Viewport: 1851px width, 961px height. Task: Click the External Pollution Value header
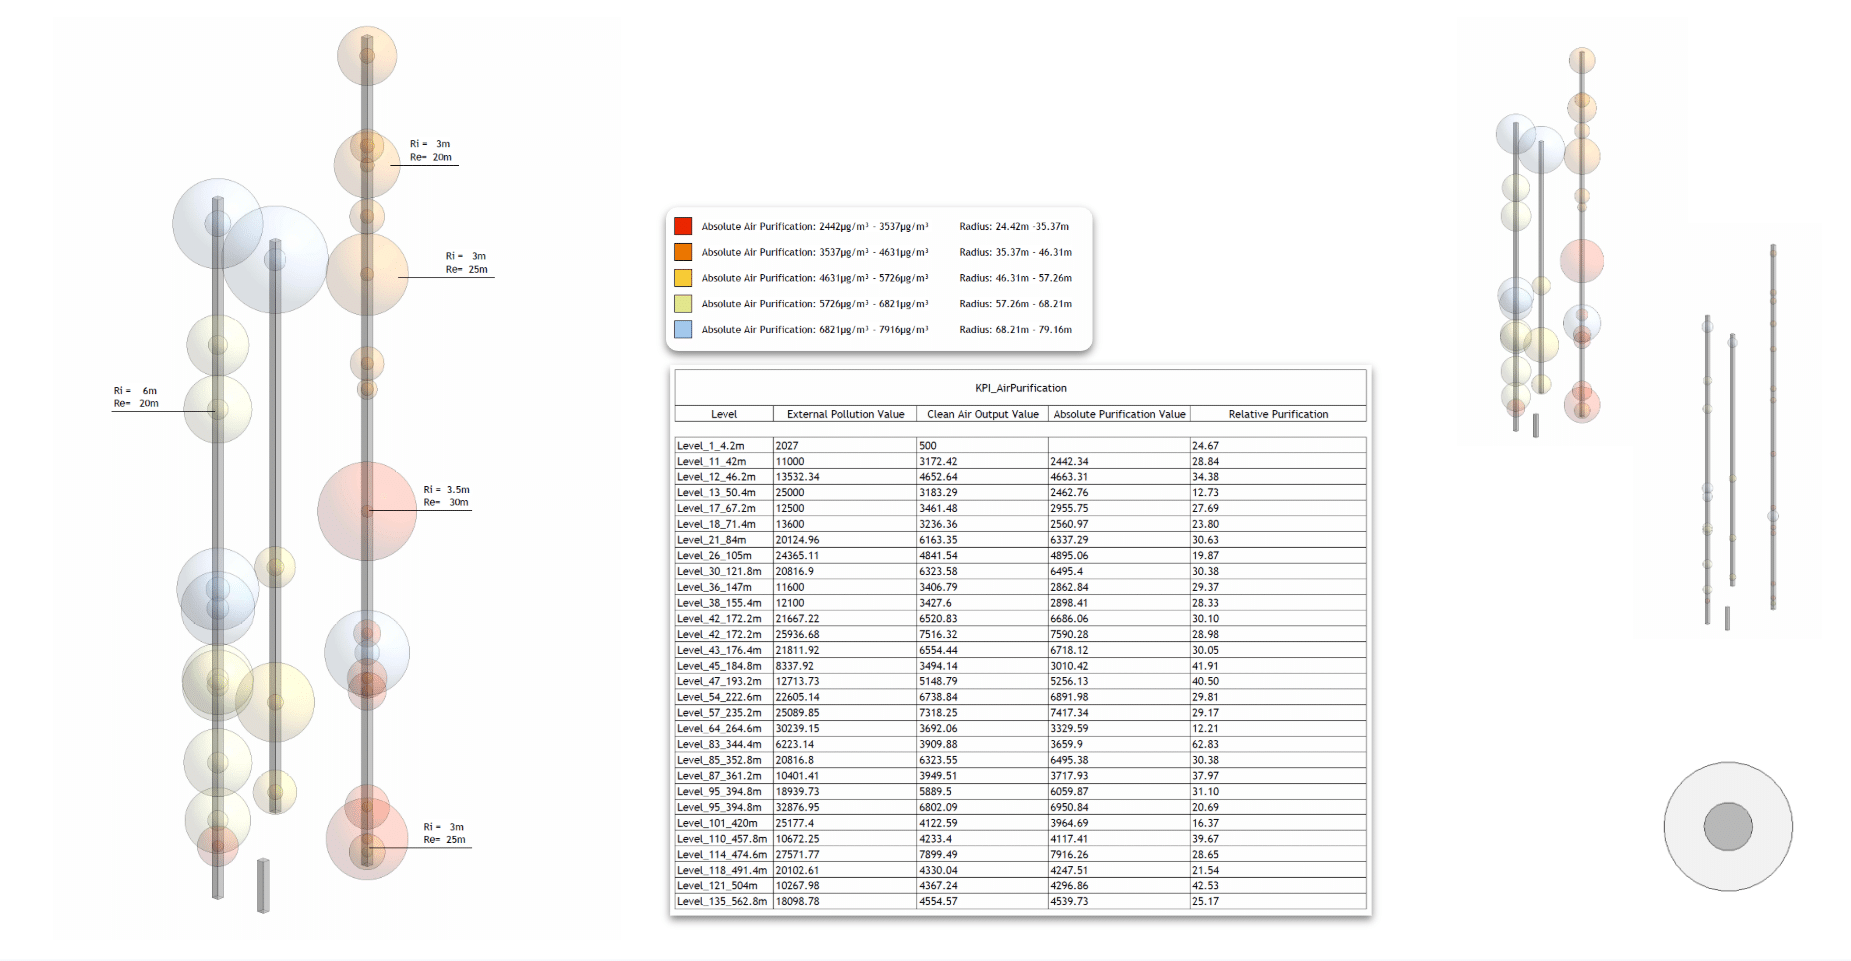coord(845,414)
